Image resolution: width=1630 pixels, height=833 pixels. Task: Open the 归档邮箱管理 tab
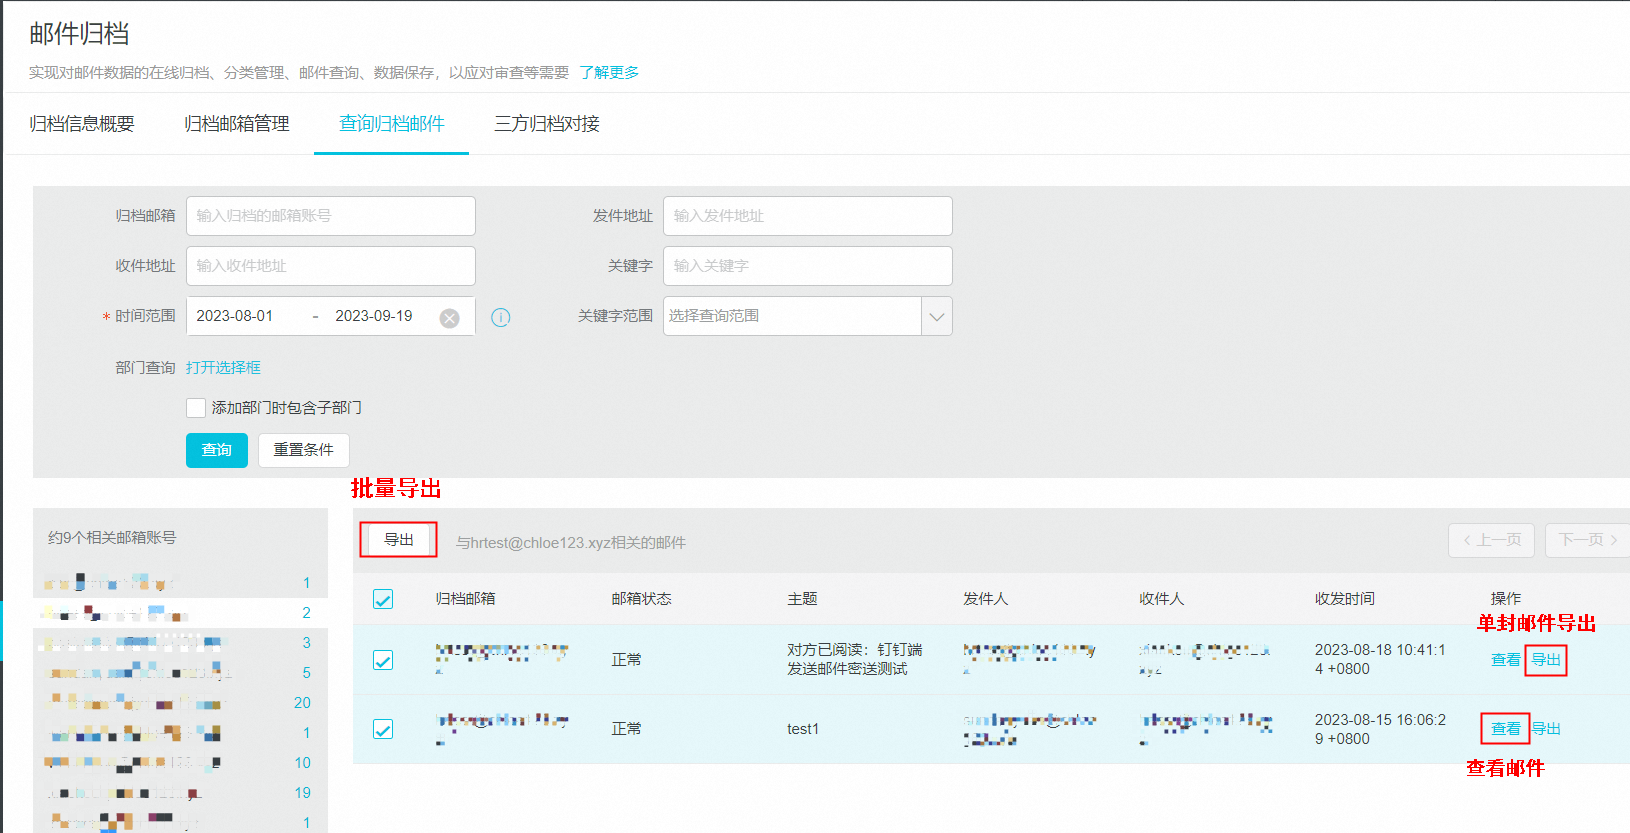237,124
